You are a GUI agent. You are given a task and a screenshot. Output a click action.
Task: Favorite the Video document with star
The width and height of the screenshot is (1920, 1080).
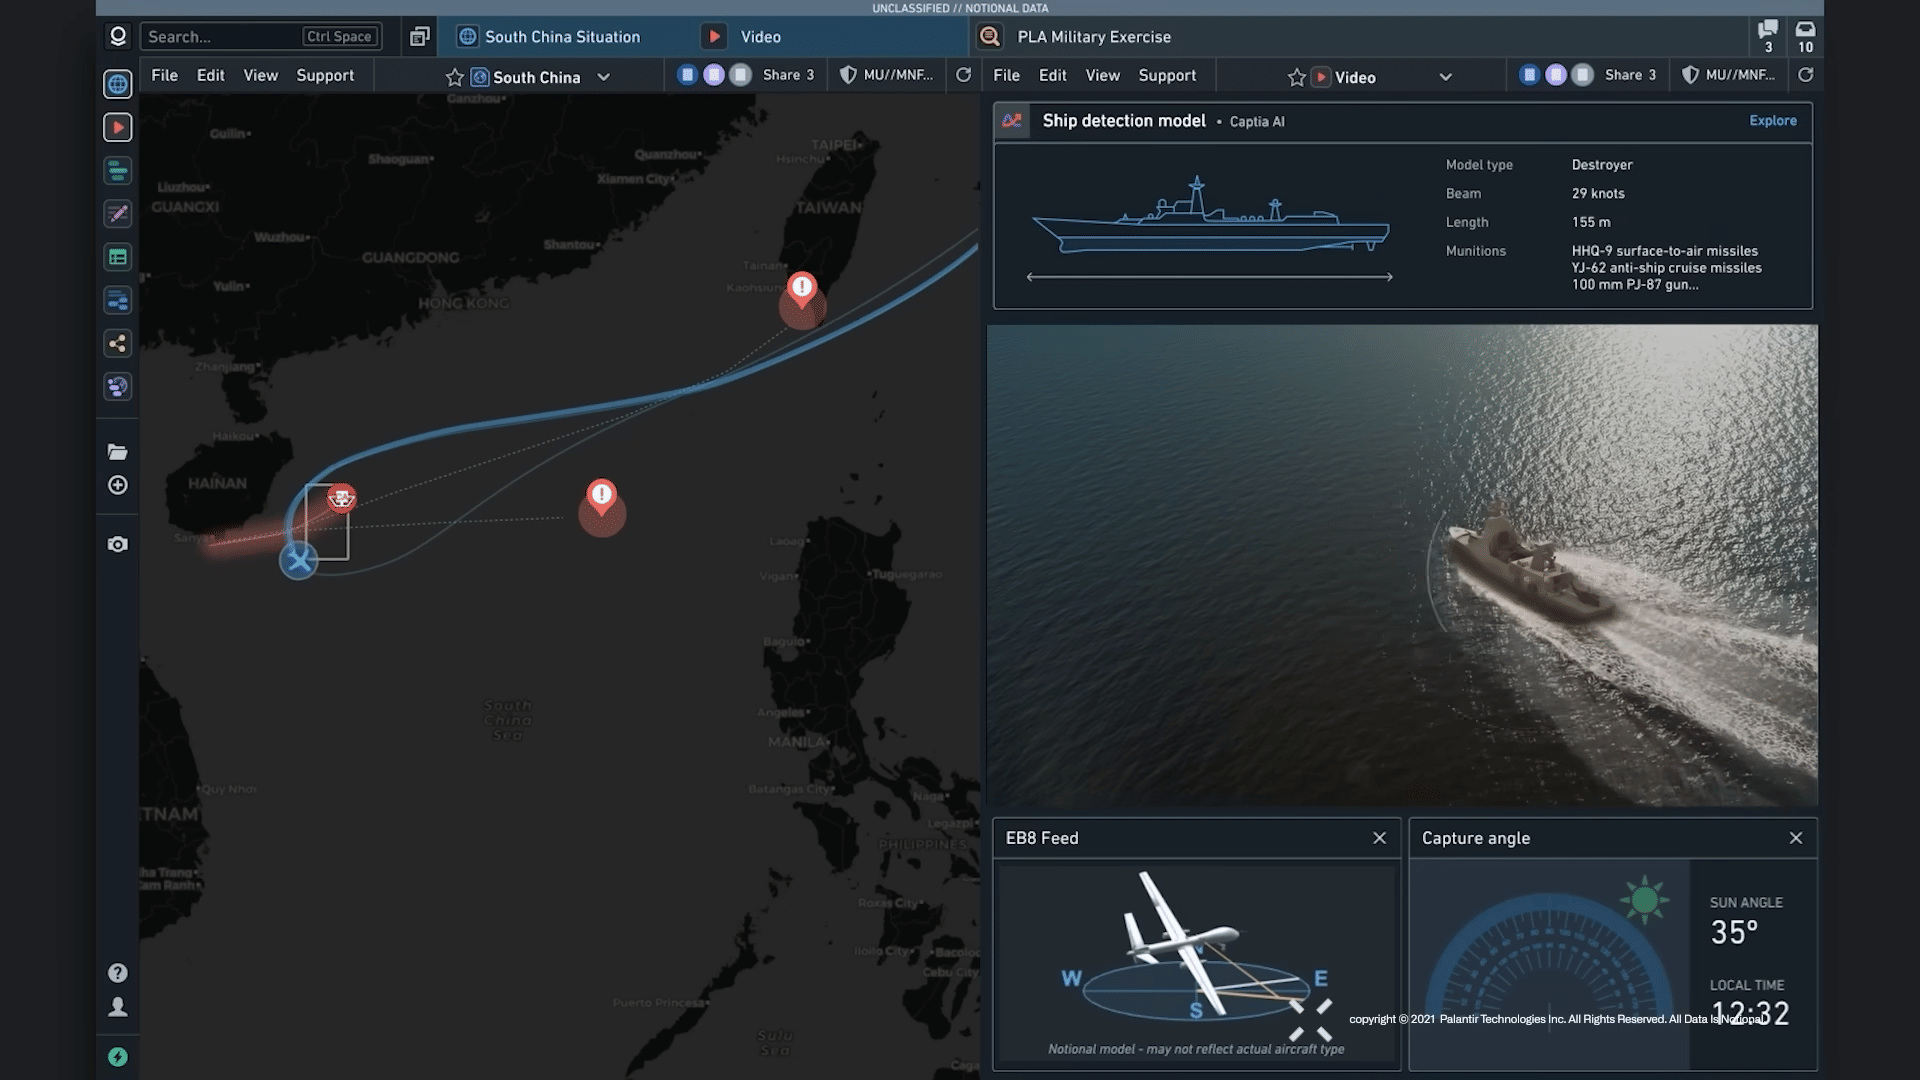pos(1297,77)
